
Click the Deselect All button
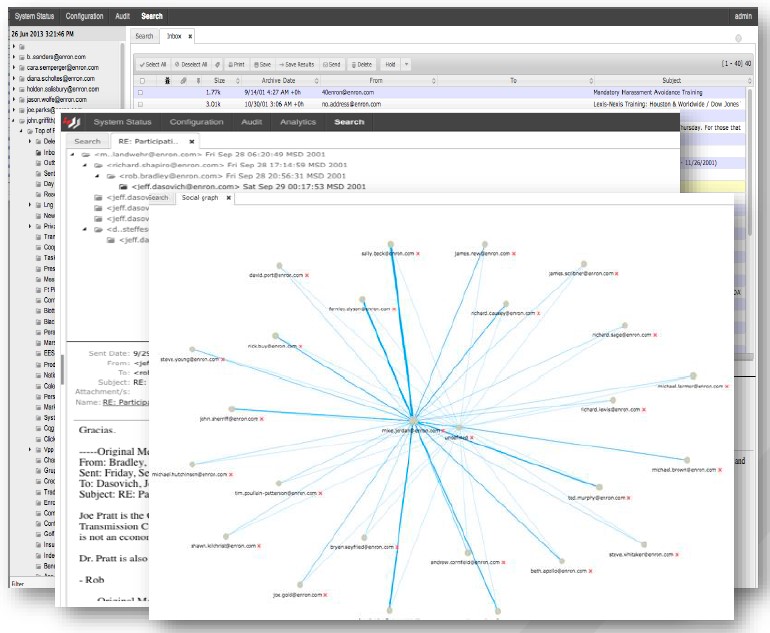(191, 64)
